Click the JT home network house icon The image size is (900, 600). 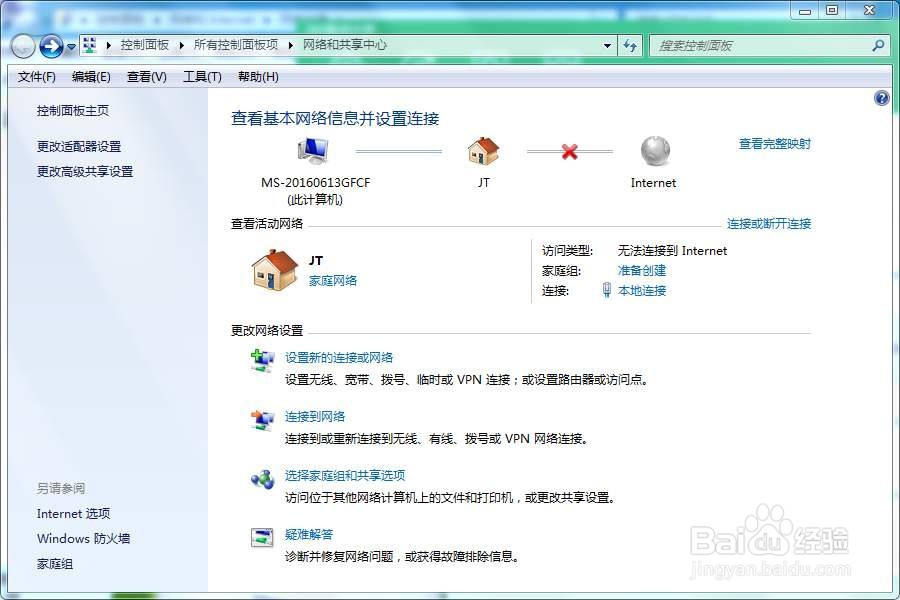tap(483, 150)
